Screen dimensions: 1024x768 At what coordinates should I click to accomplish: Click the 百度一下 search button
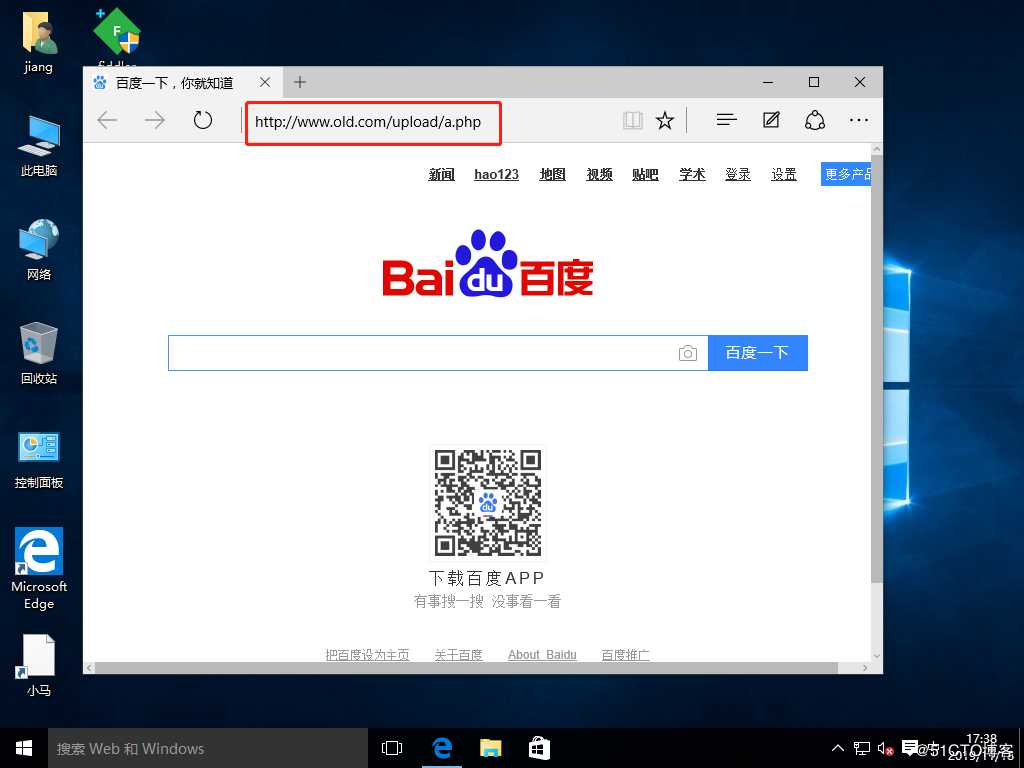point(758,353)
